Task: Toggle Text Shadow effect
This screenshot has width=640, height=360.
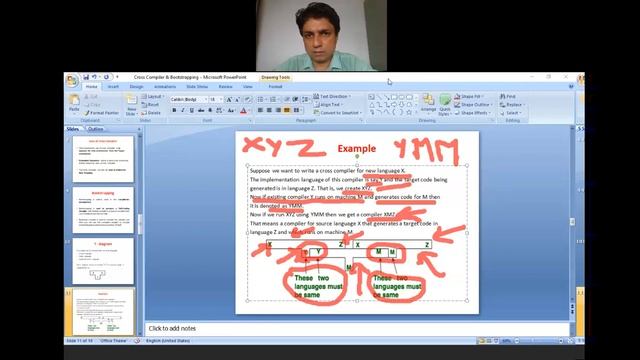Action: pyautogui.click(x=210, y=110)
